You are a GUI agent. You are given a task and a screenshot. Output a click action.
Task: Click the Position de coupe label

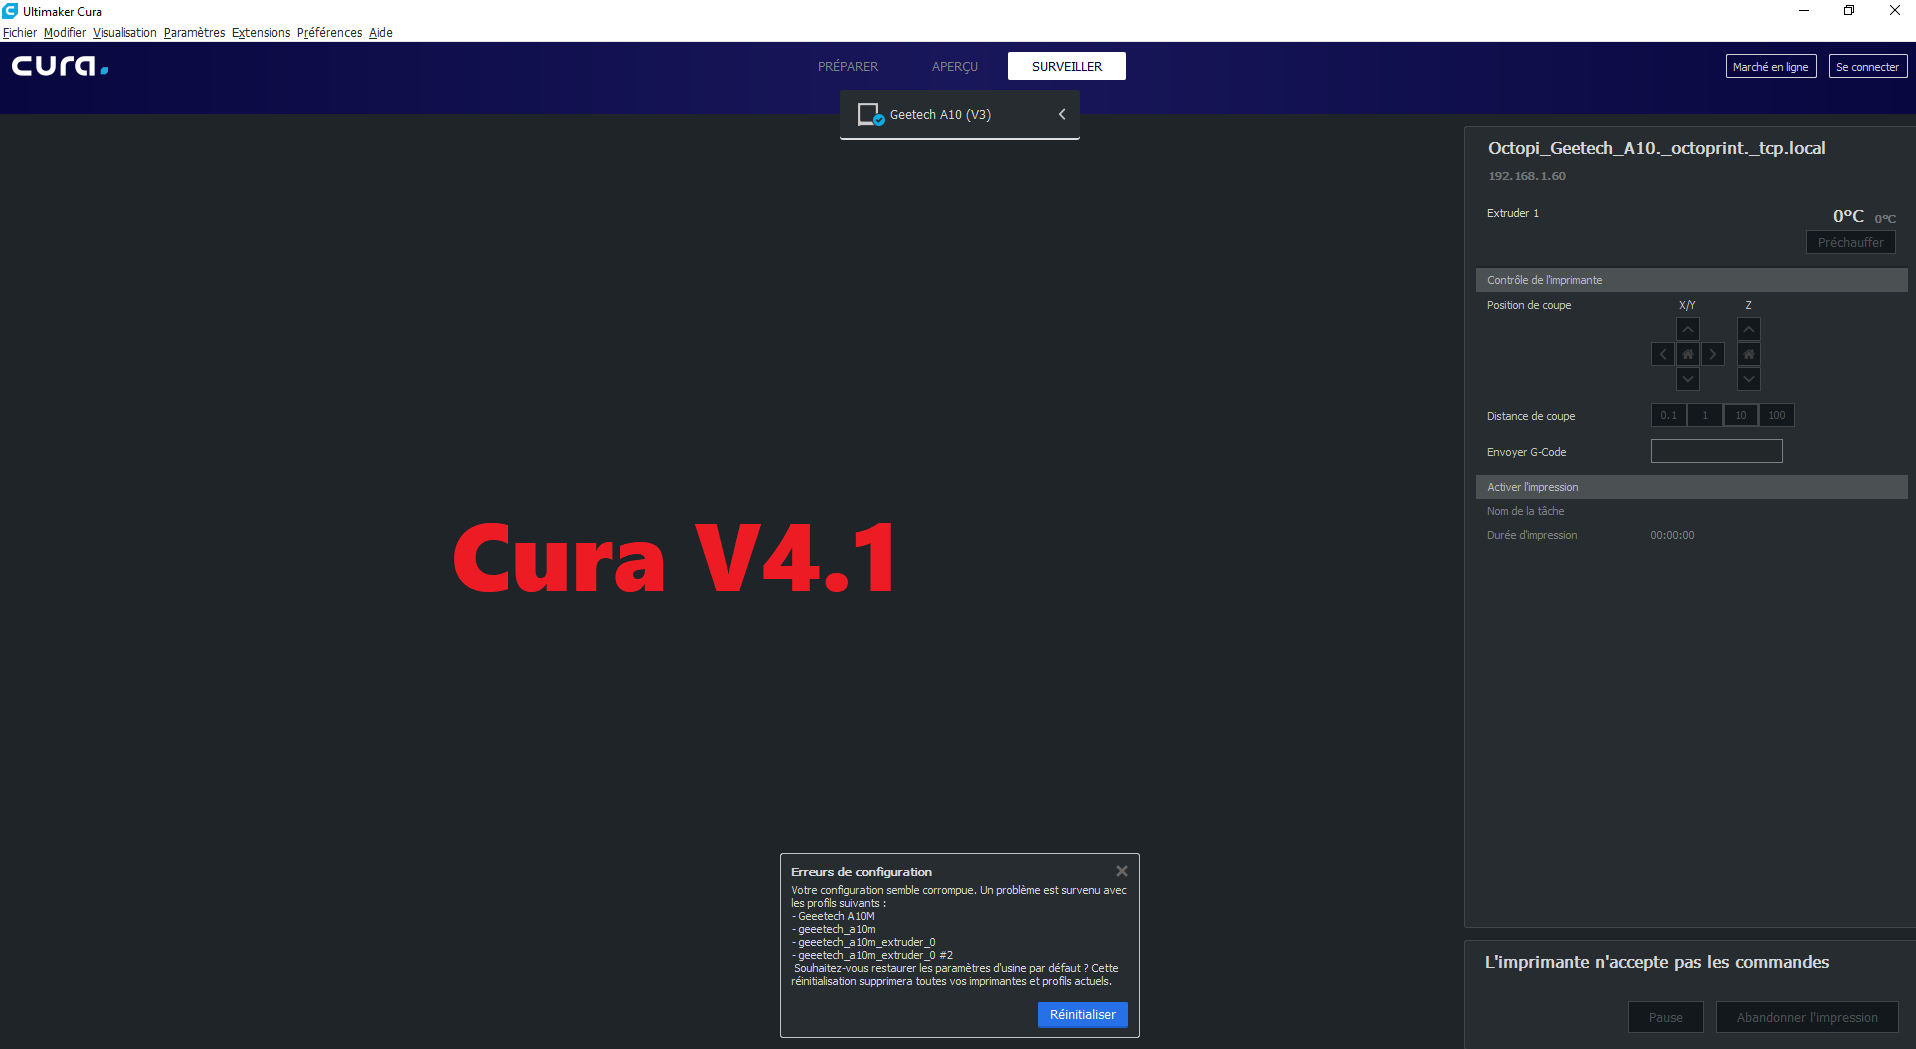1529,305
